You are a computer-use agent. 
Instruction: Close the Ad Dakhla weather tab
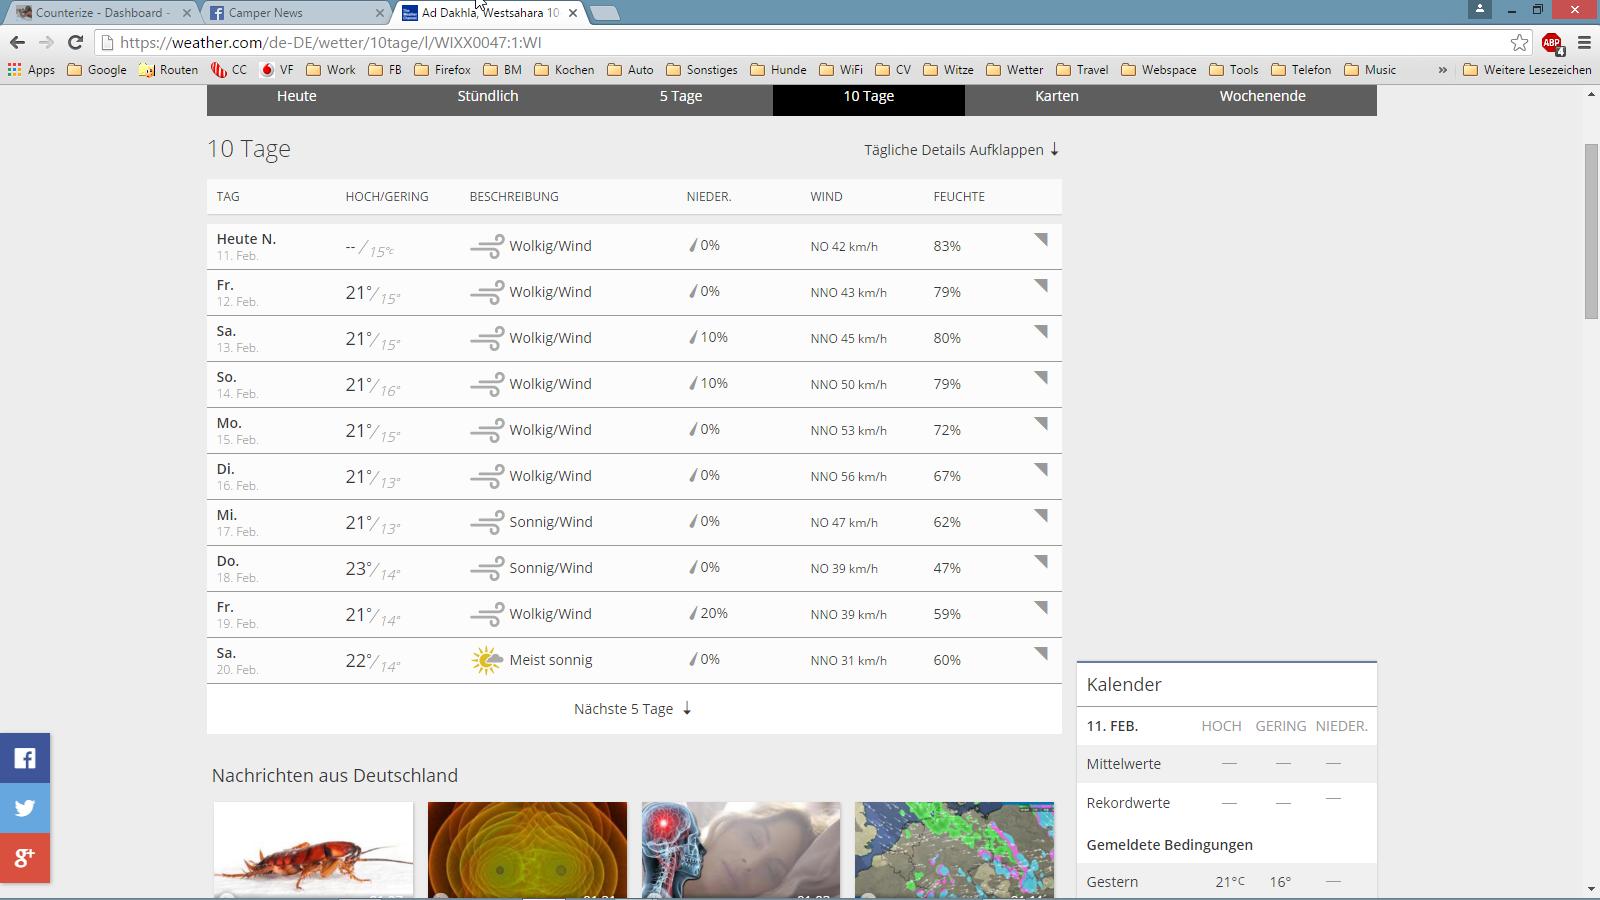(573, 13)
